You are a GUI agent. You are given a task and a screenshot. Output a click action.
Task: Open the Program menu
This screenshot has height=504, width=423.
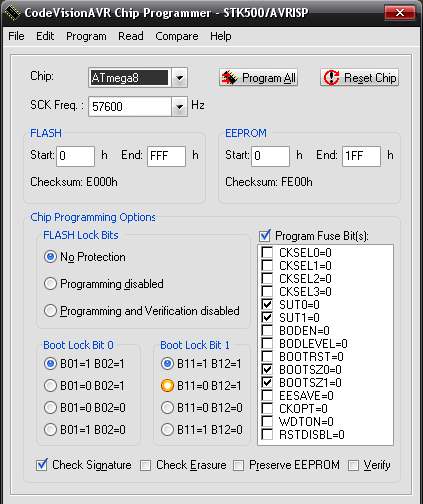86,36
